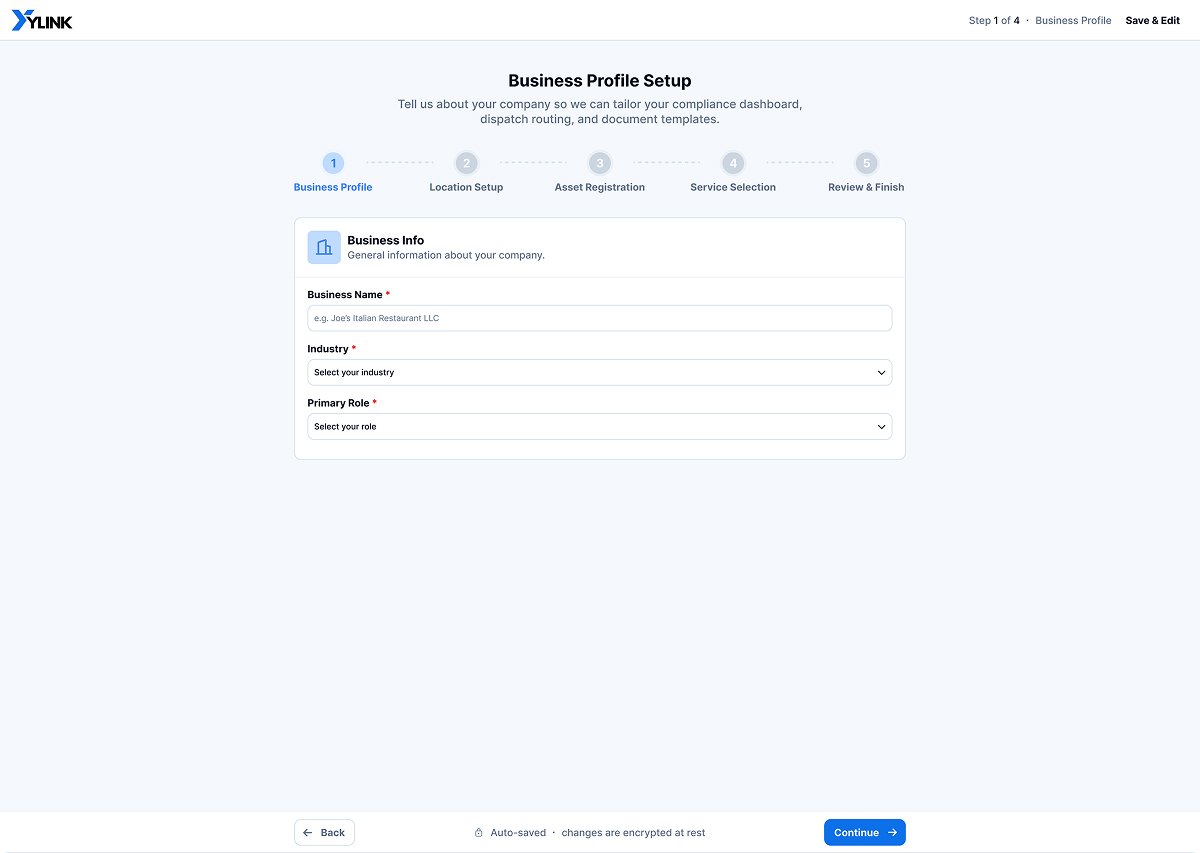1200x853 pixels.
Task: Click 'Business Profile' text in the top header
Action: [x=1073, y=20]
